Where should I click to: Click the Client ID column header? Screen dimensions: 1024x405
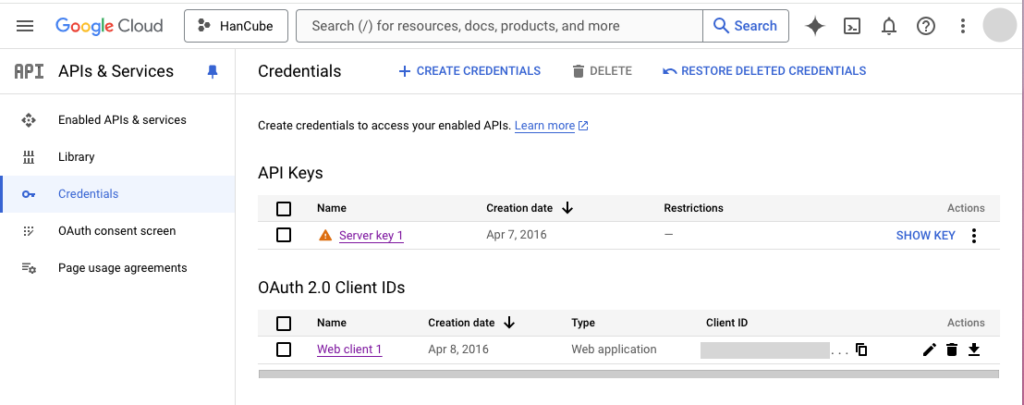(727, 323)
